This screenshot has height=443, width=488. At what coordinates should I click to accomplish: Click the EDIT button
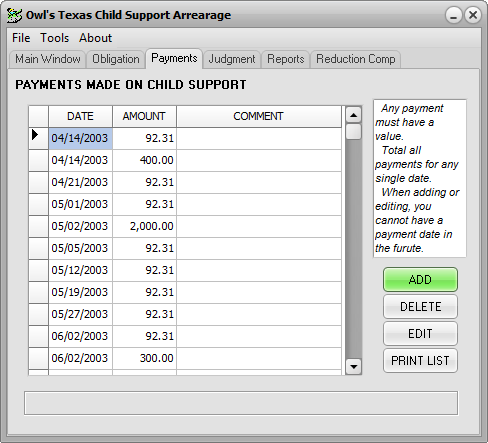point(420,334)
